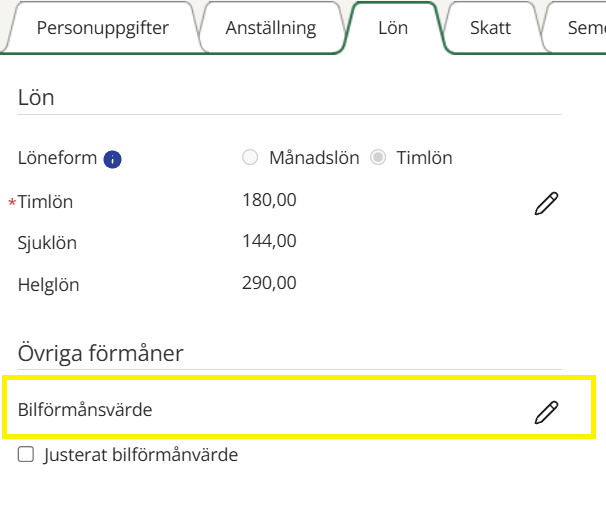Go to the Skatt tab
This screenshot has height=531, width=606.
[491, 28]
